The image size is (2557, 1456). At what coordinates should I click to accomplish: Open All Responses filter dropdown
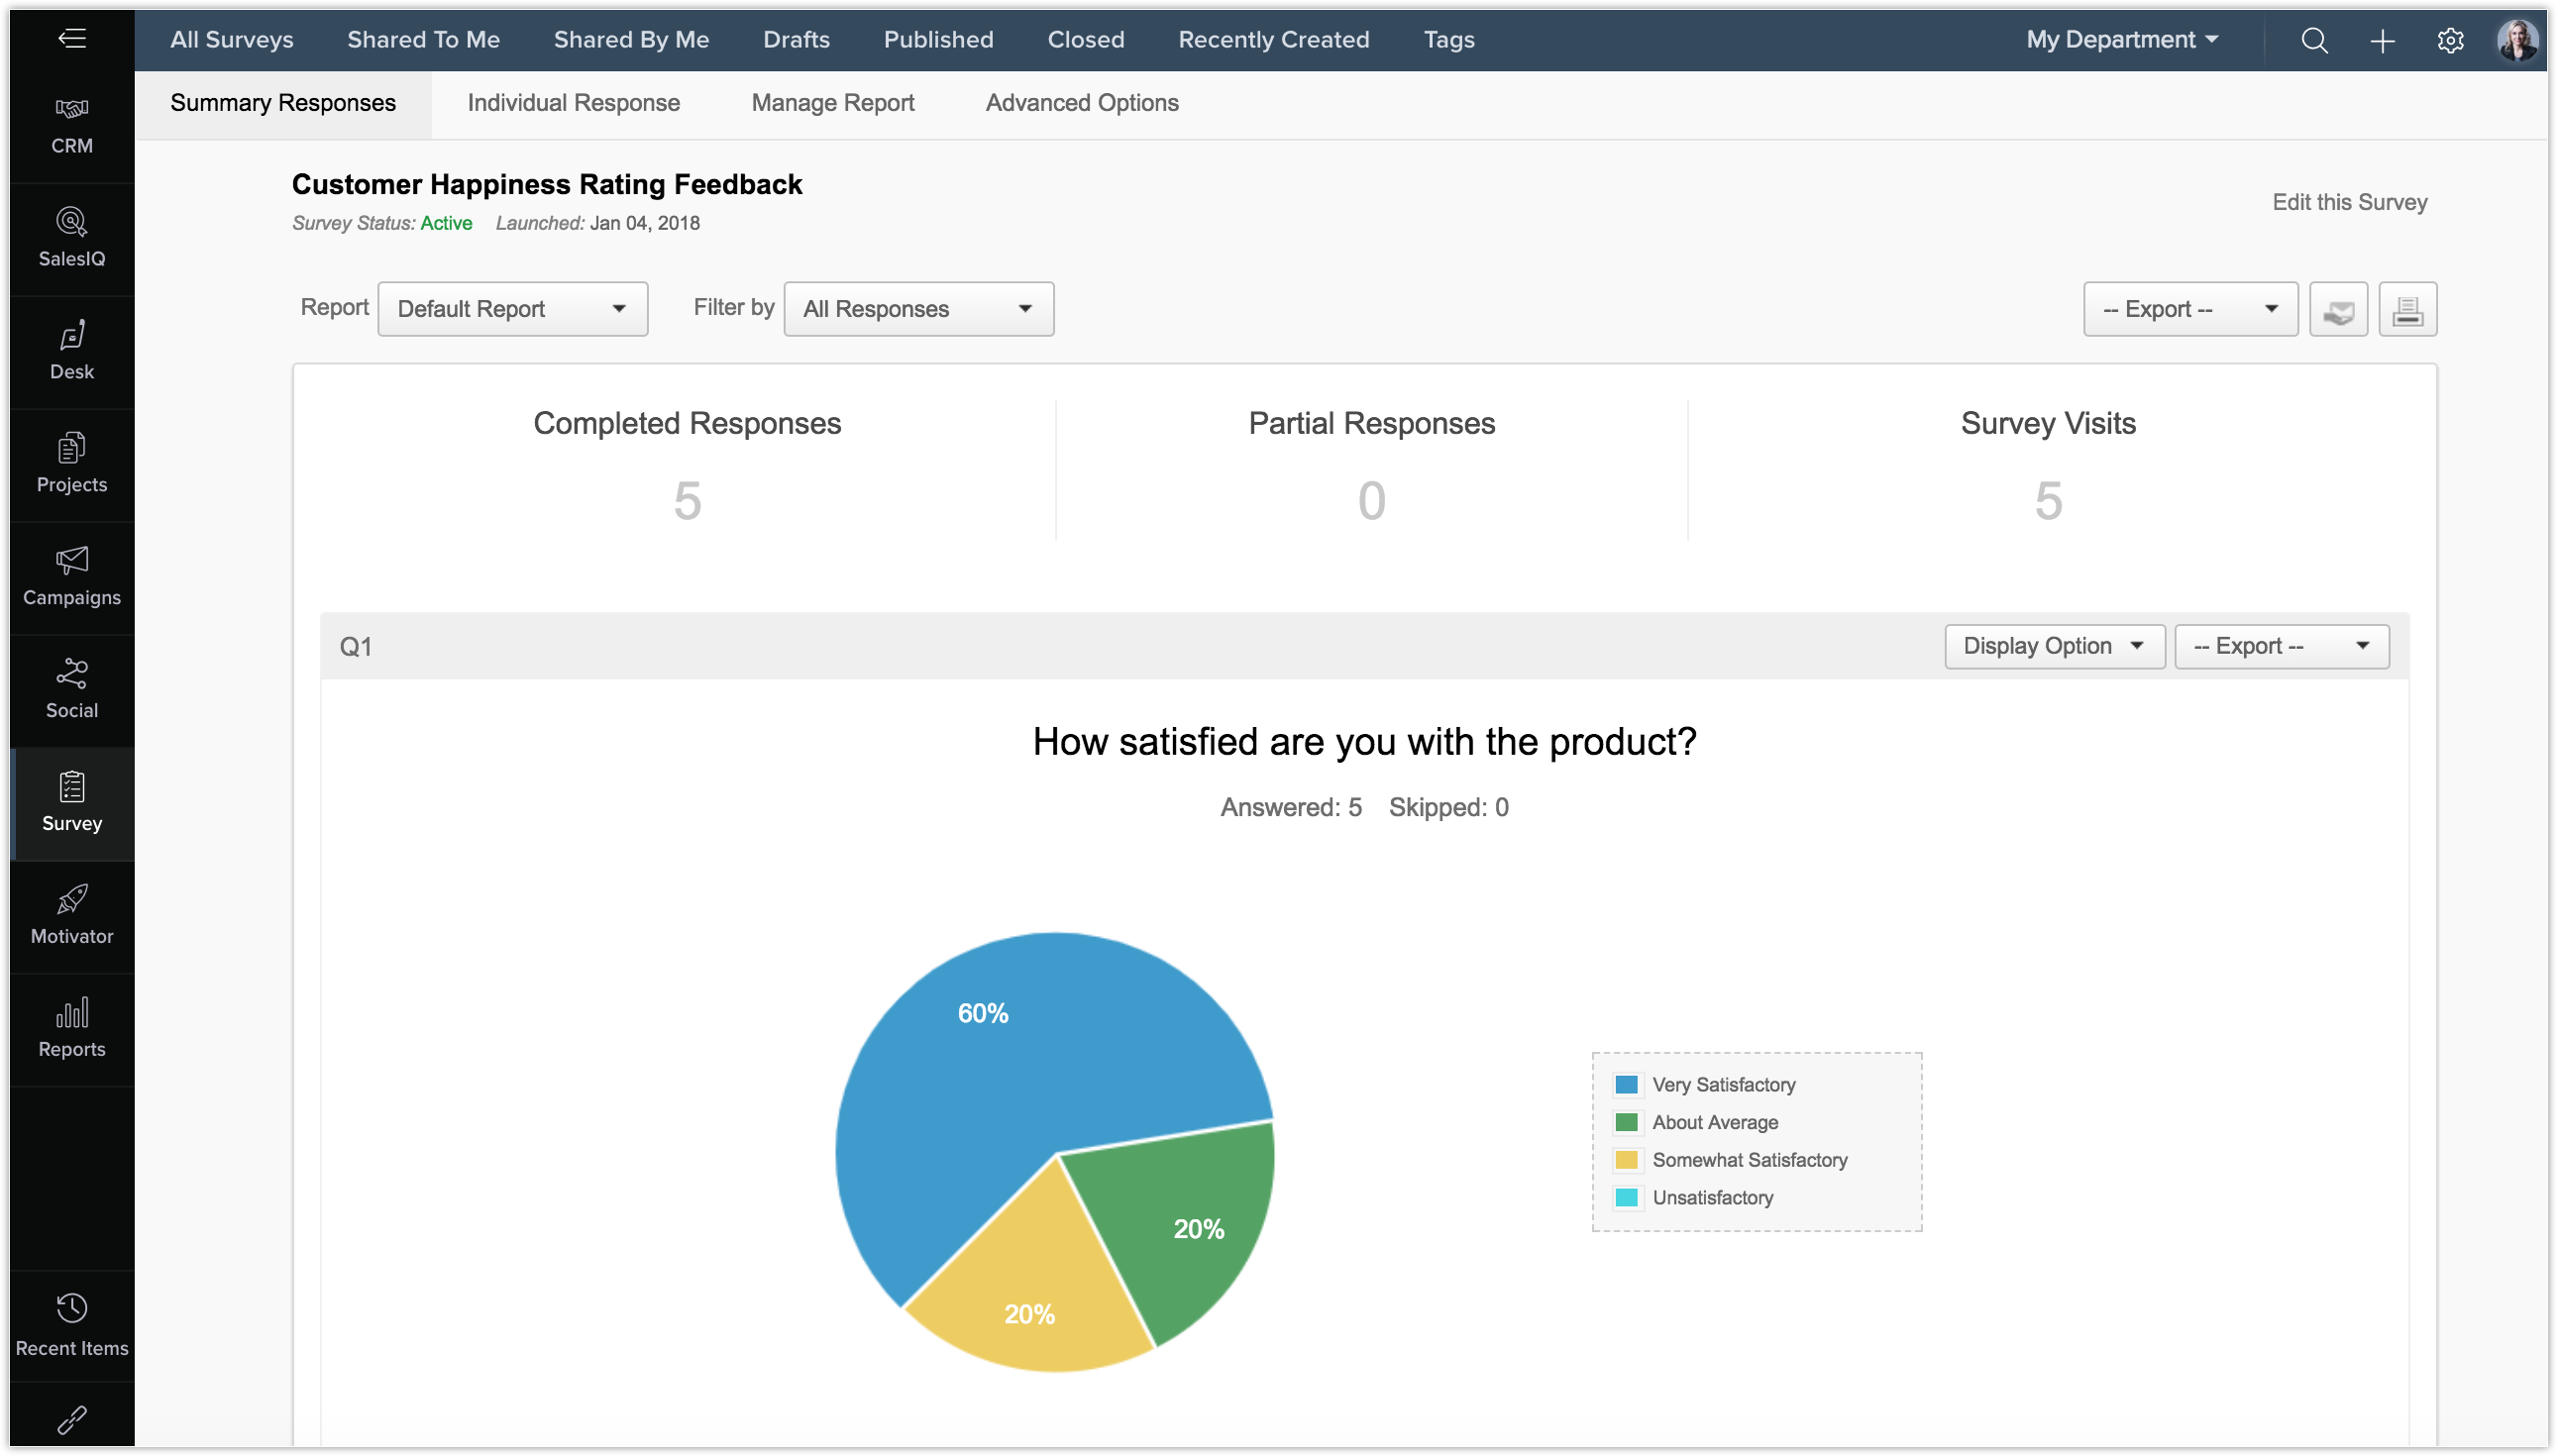pyautogui.click(x=918, y=309)
